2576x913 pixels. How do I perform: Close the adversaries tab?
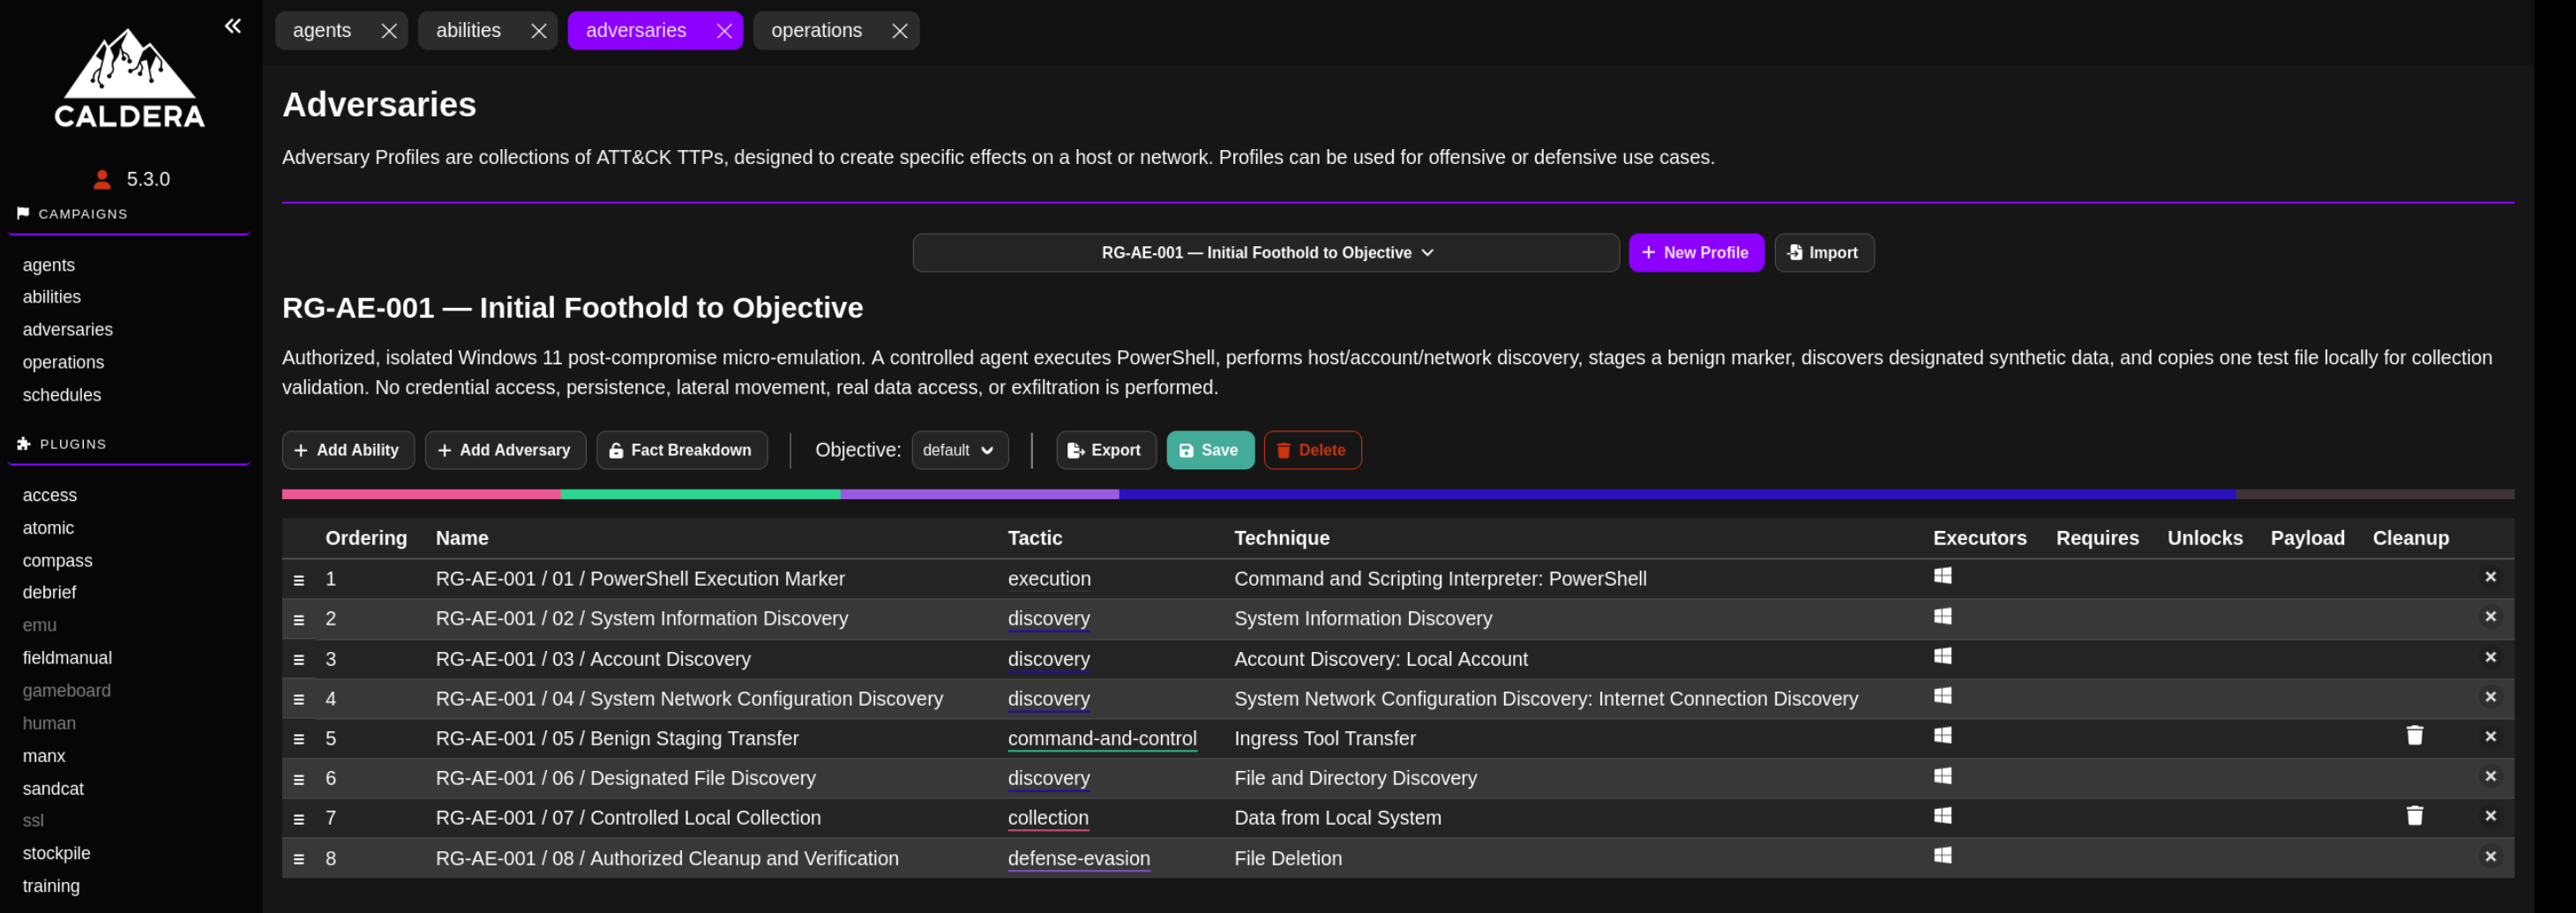pos(725,31)
